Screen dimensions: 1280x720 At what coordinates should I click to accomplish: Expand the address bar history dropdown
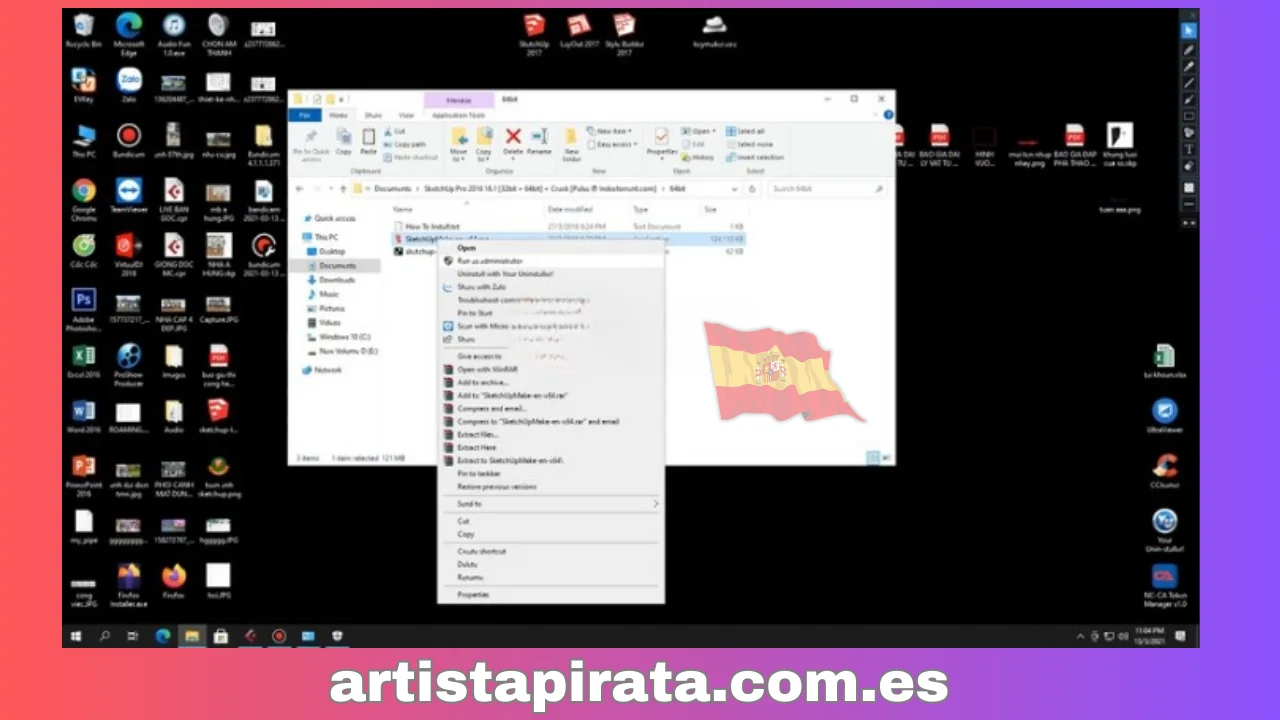pyautogui.click(x=737, y=188)
